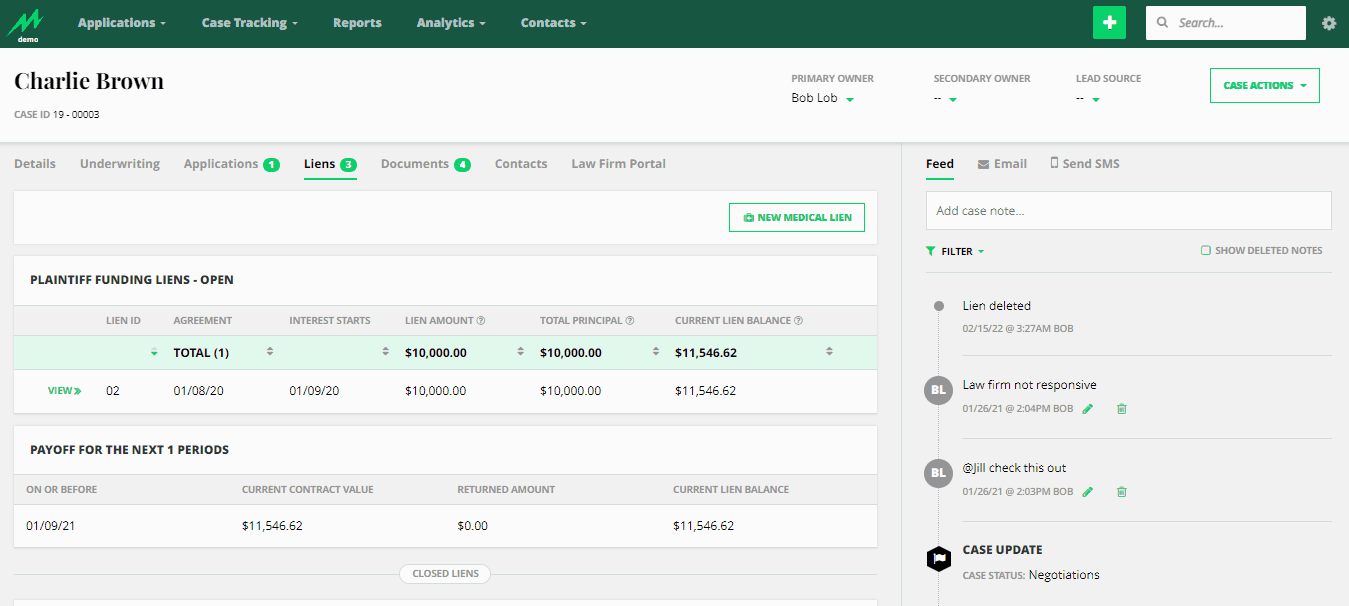Viewport: 1349px width, 606px height.
Task: Click the New Medical Lien button
Action: pyautogui.click(x=796, y=217)
